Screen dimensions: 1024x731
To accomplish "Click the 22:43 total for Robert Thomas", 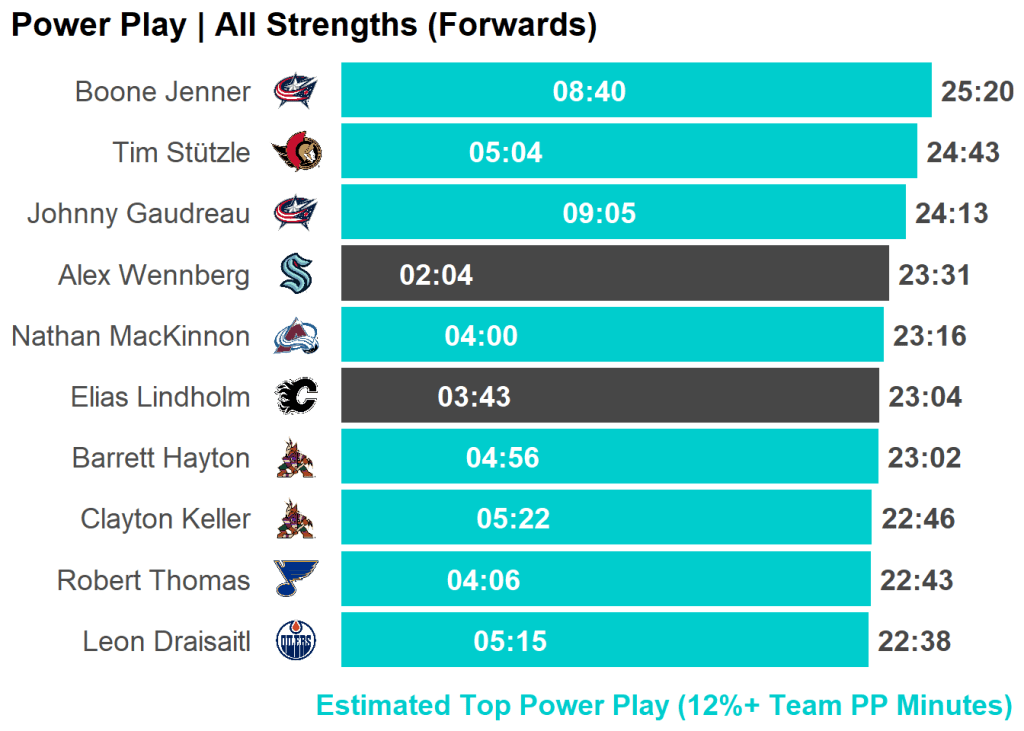I will point(916,580).
